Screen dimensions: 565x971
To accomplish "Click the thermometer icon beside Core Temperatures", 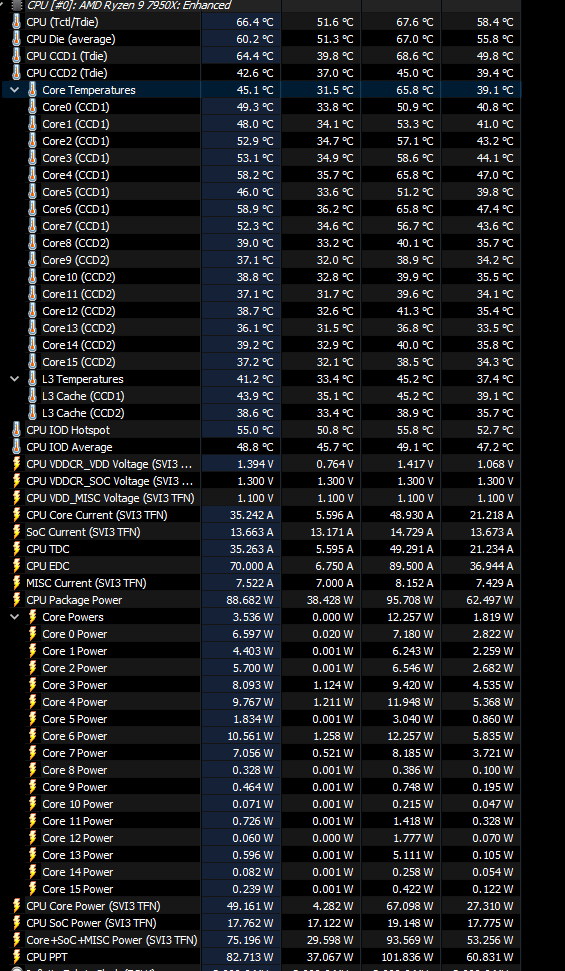I will [x=32, y=90].
